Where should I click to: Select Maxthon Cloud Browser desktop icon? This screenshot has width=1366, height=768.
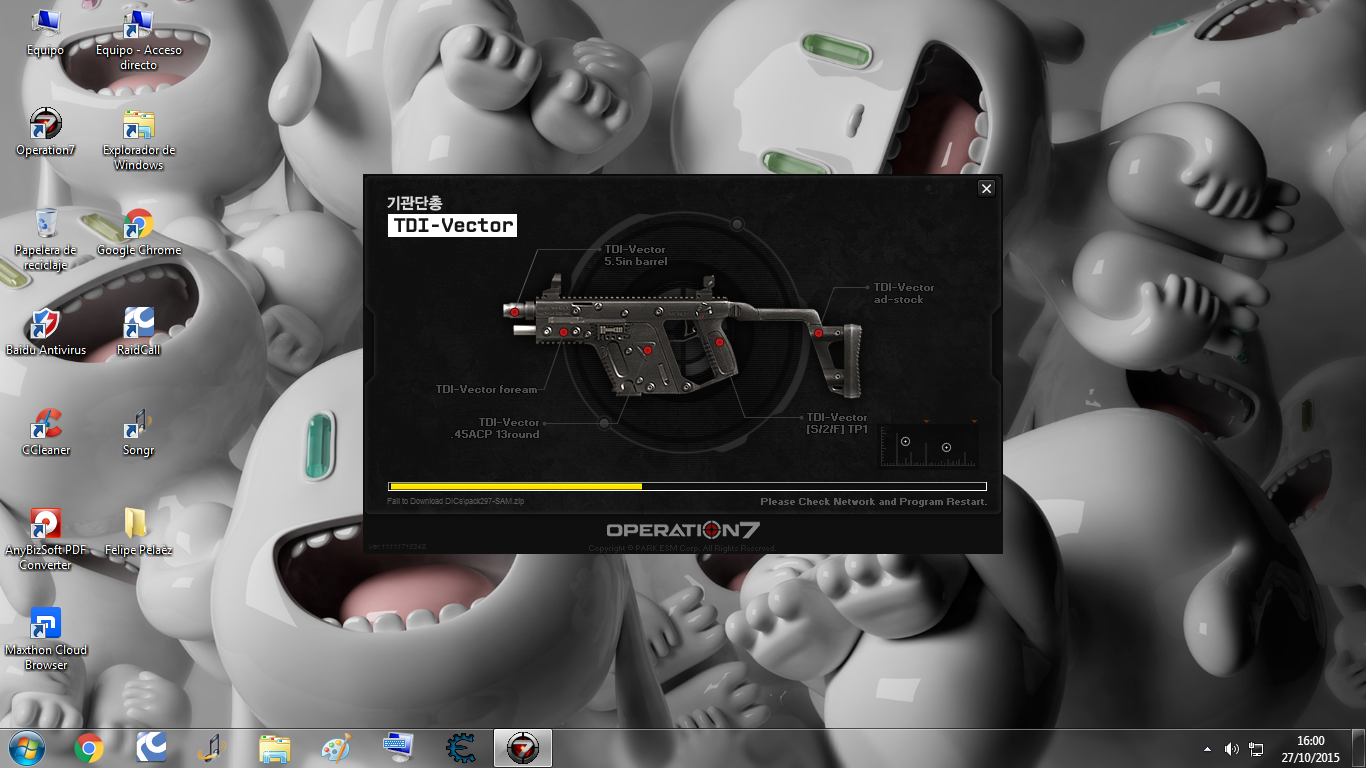tap(45, 640)
